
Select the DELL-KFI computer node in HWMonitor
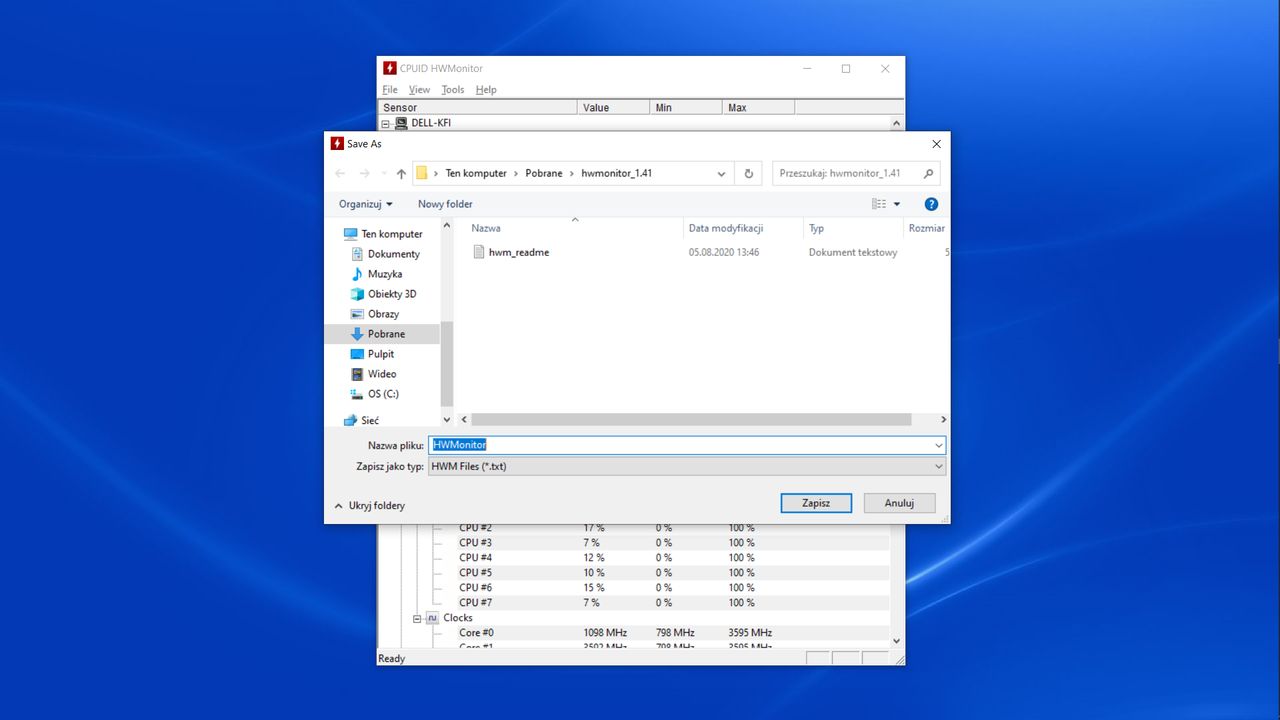pos(431,123)
